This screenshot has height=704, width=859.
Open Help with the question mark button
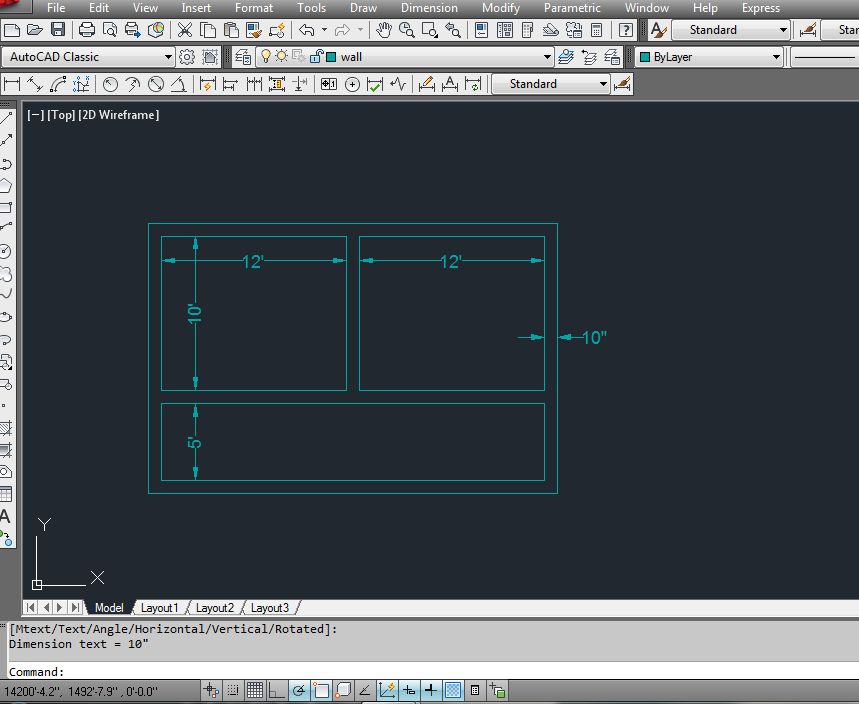tap(625, 31)
